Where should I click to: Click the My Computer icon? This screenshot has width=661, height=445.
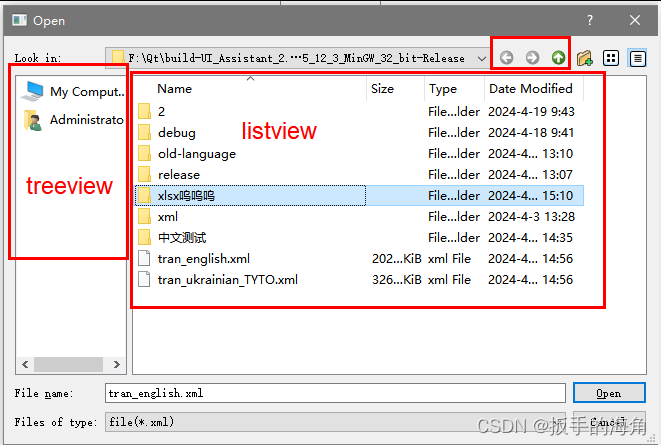[x=32, y=91]
